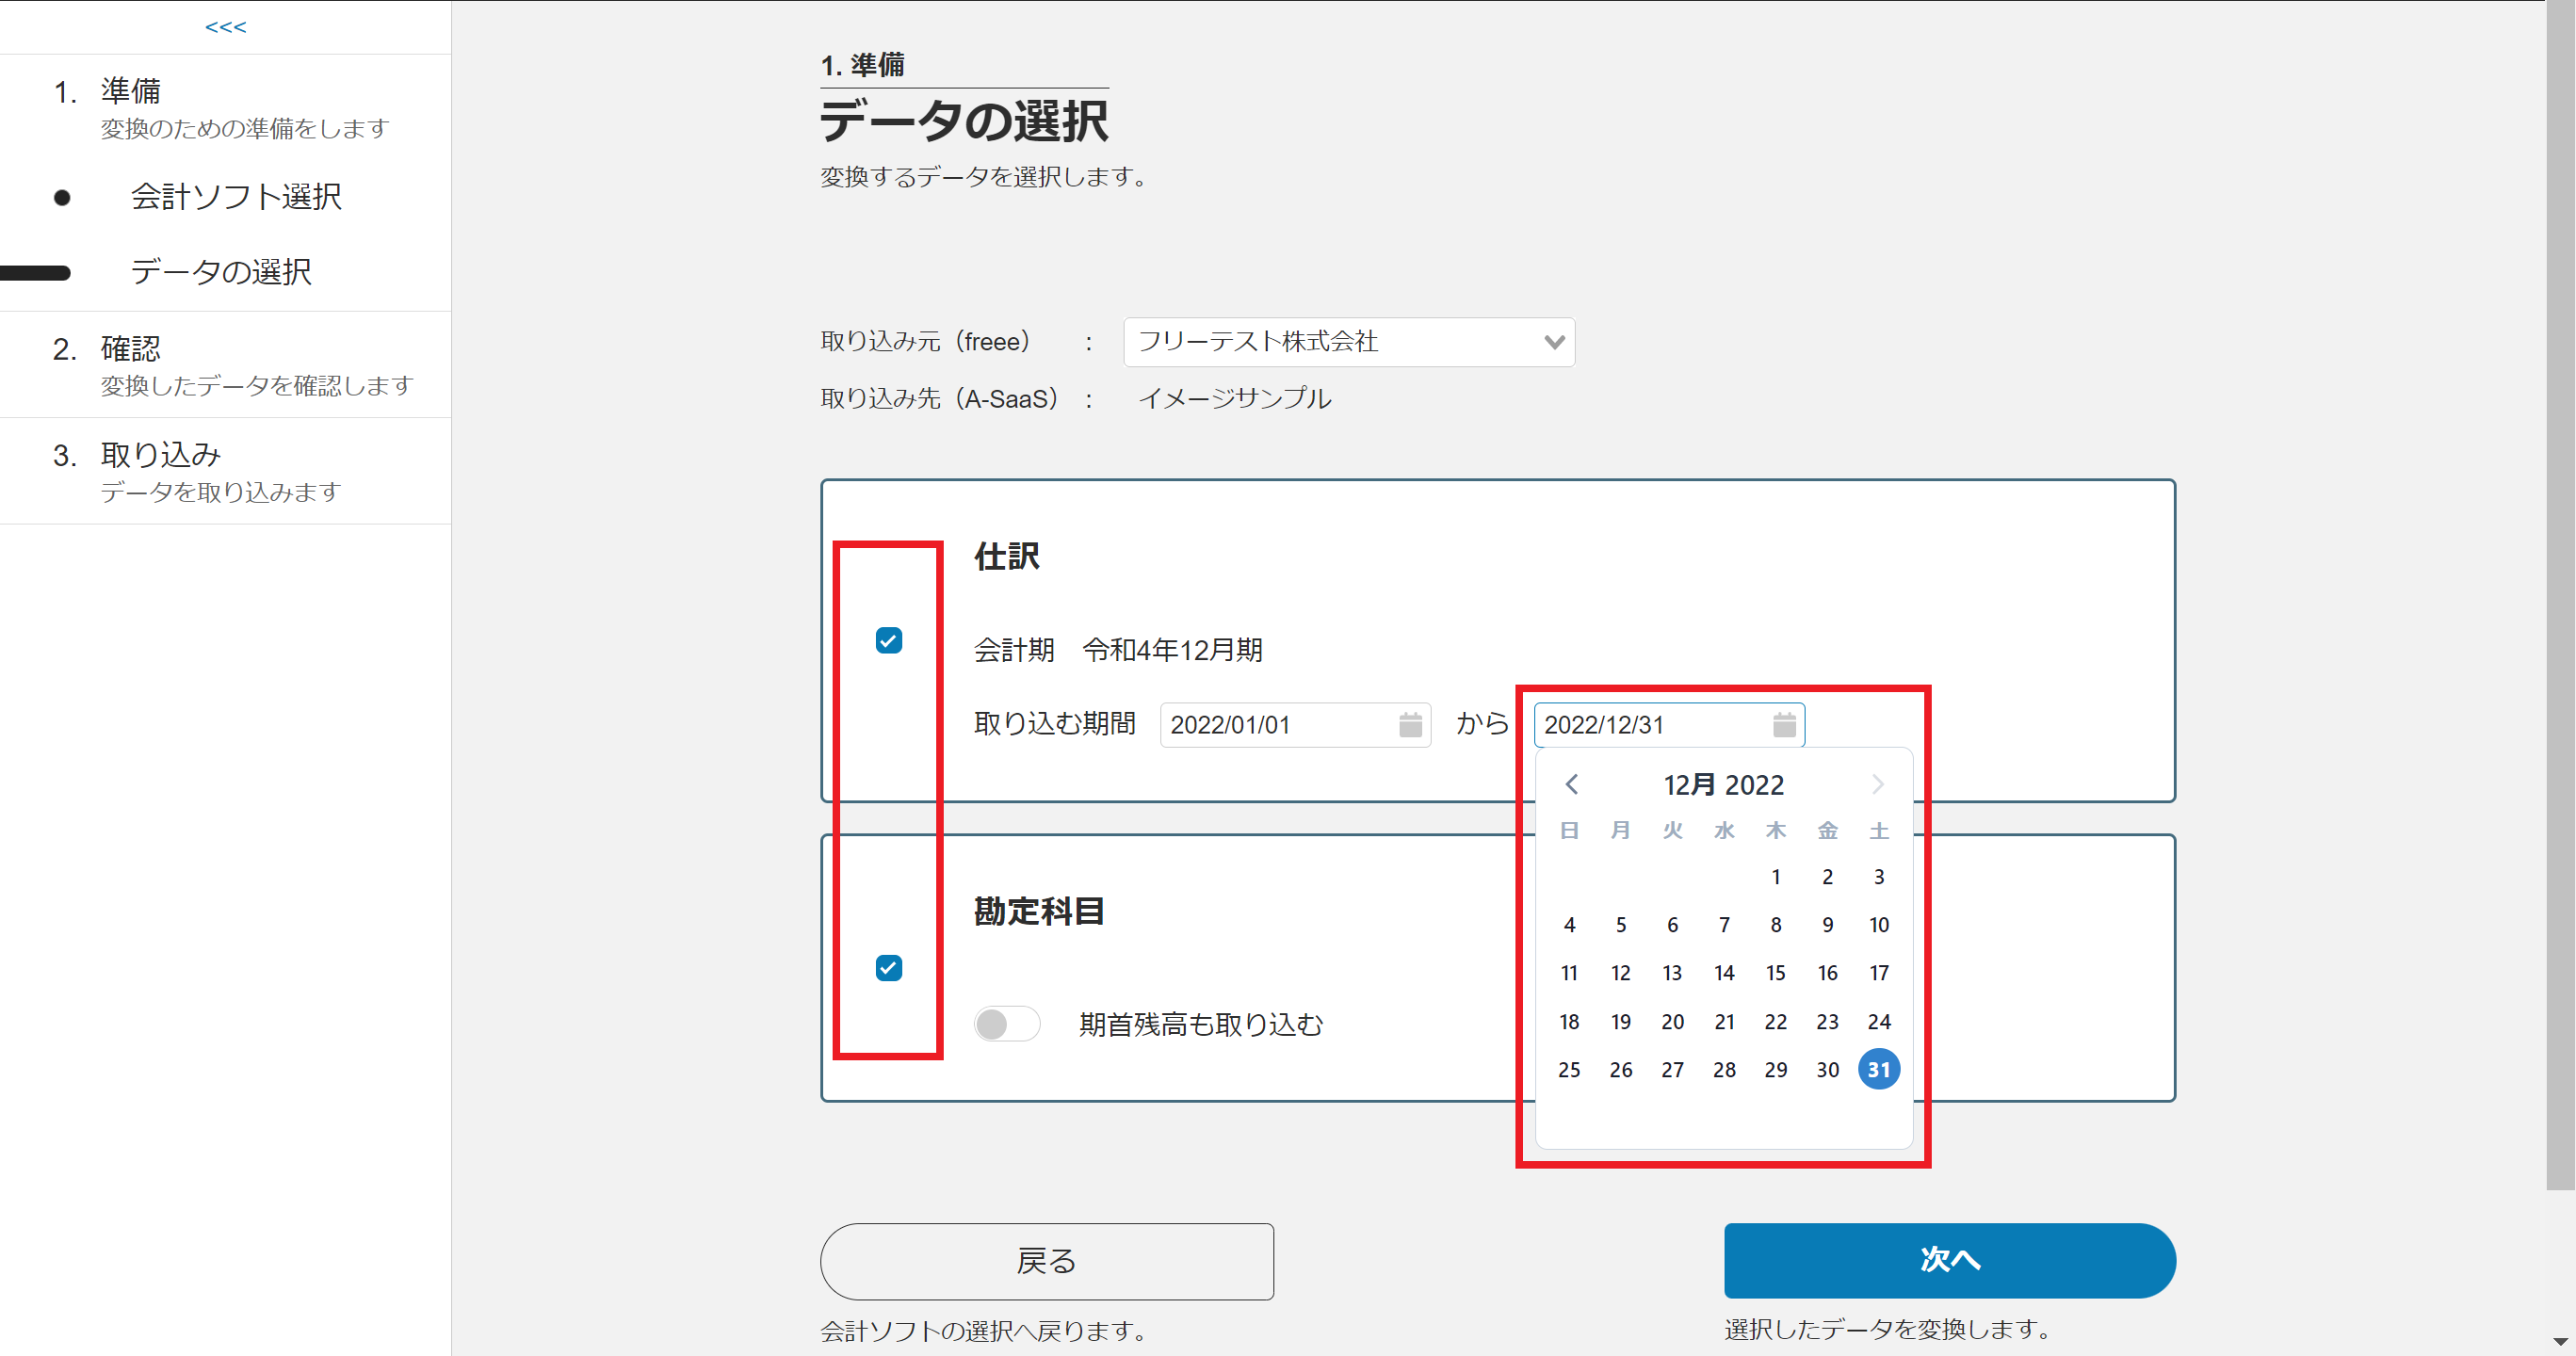This screenshot has height=1356, width=2576.
Task: Select day 13 in the calendar
Action: [1672, 973]
